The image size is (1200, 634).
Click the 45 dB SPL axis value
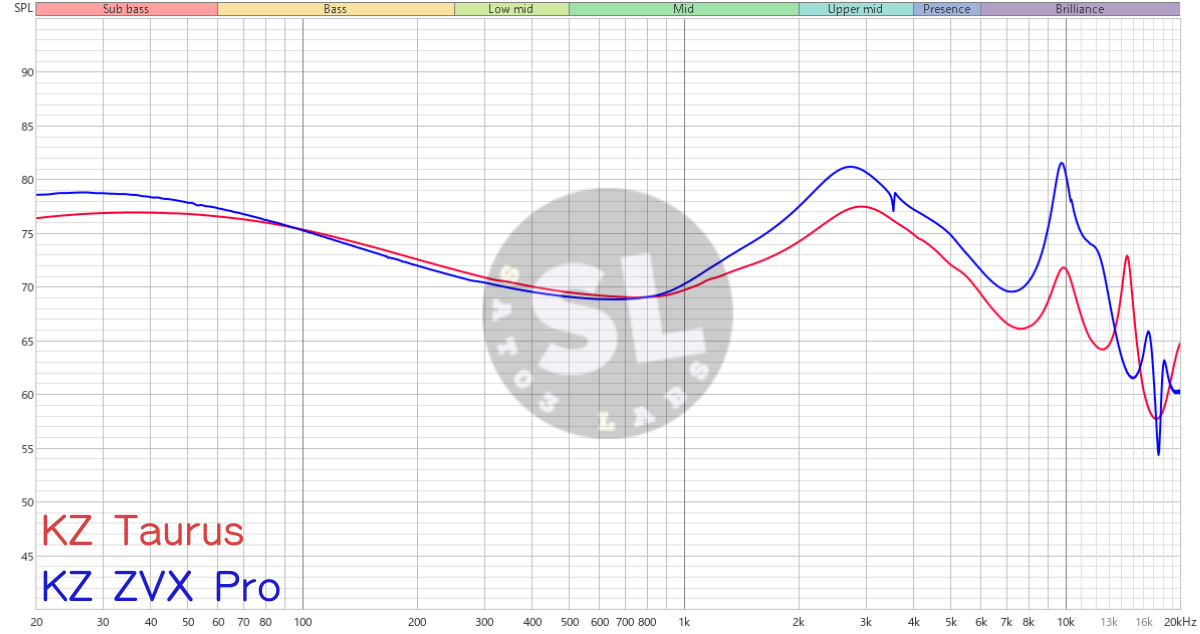27,557
